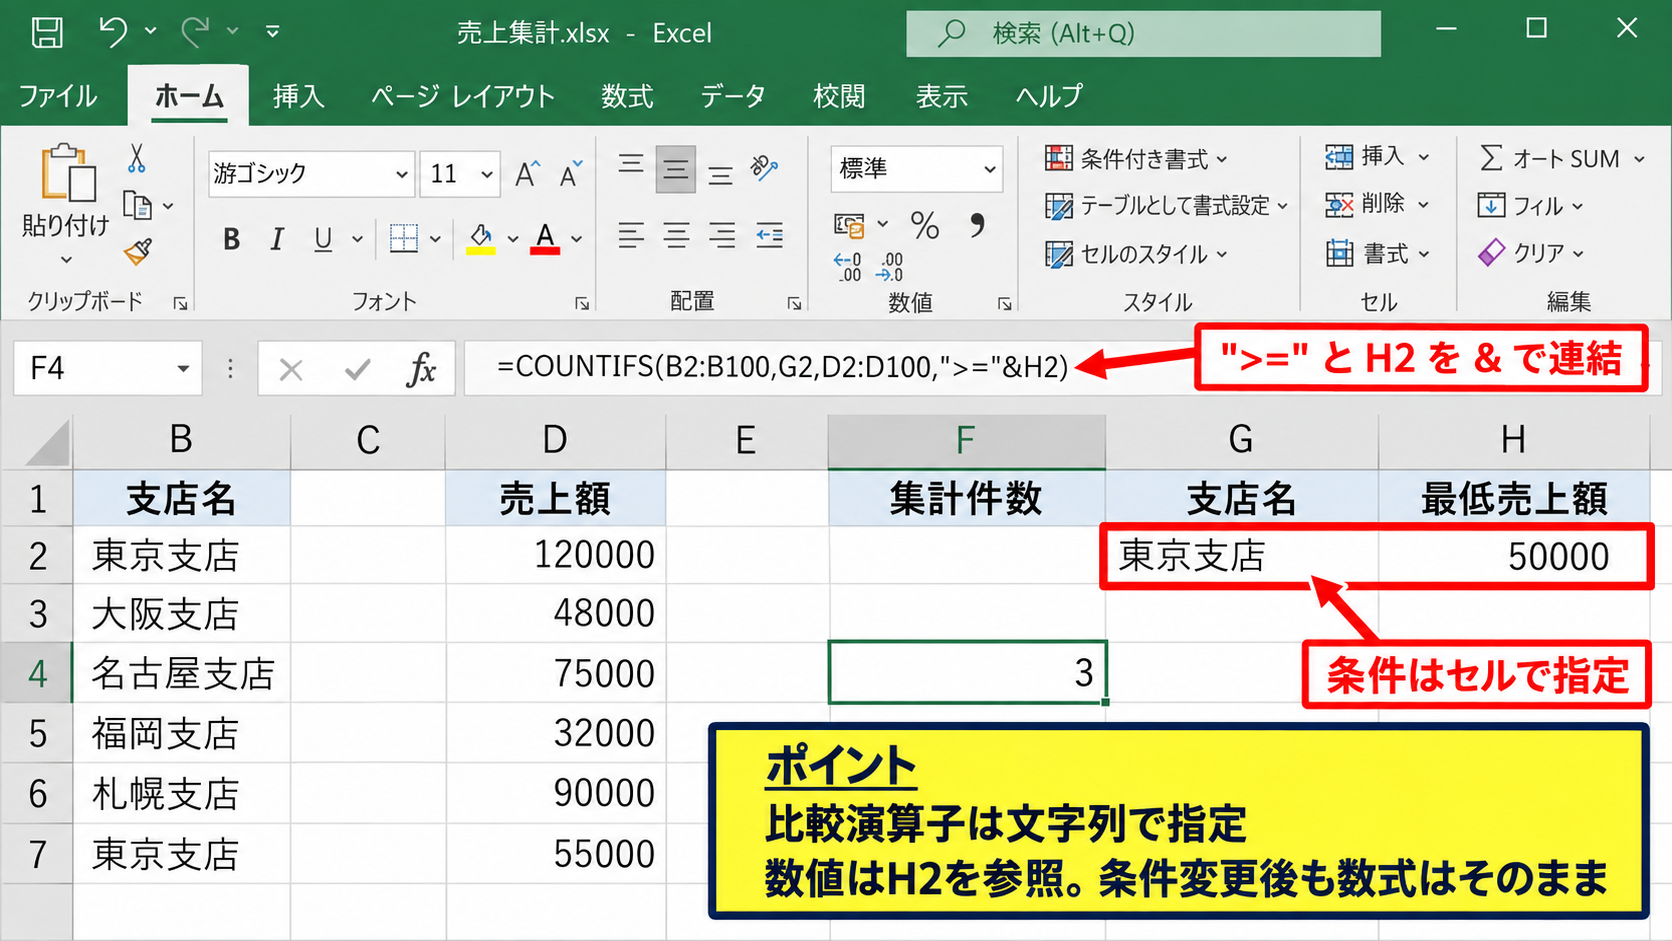Screen dimensions: 1672x941
Task: Click the 削除 cells button
Action: pos(1377,204)
